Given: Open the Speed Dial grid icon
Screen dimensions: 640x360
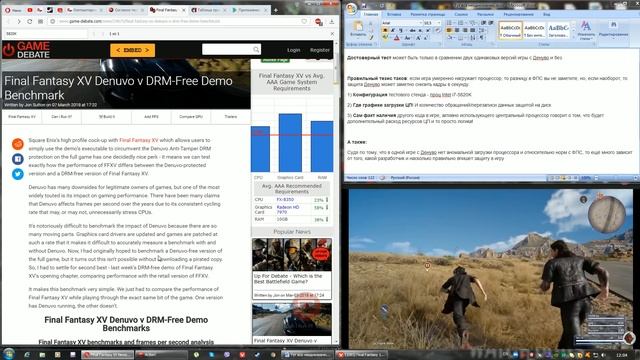Looking at the screenshot, I should (40, 21).
